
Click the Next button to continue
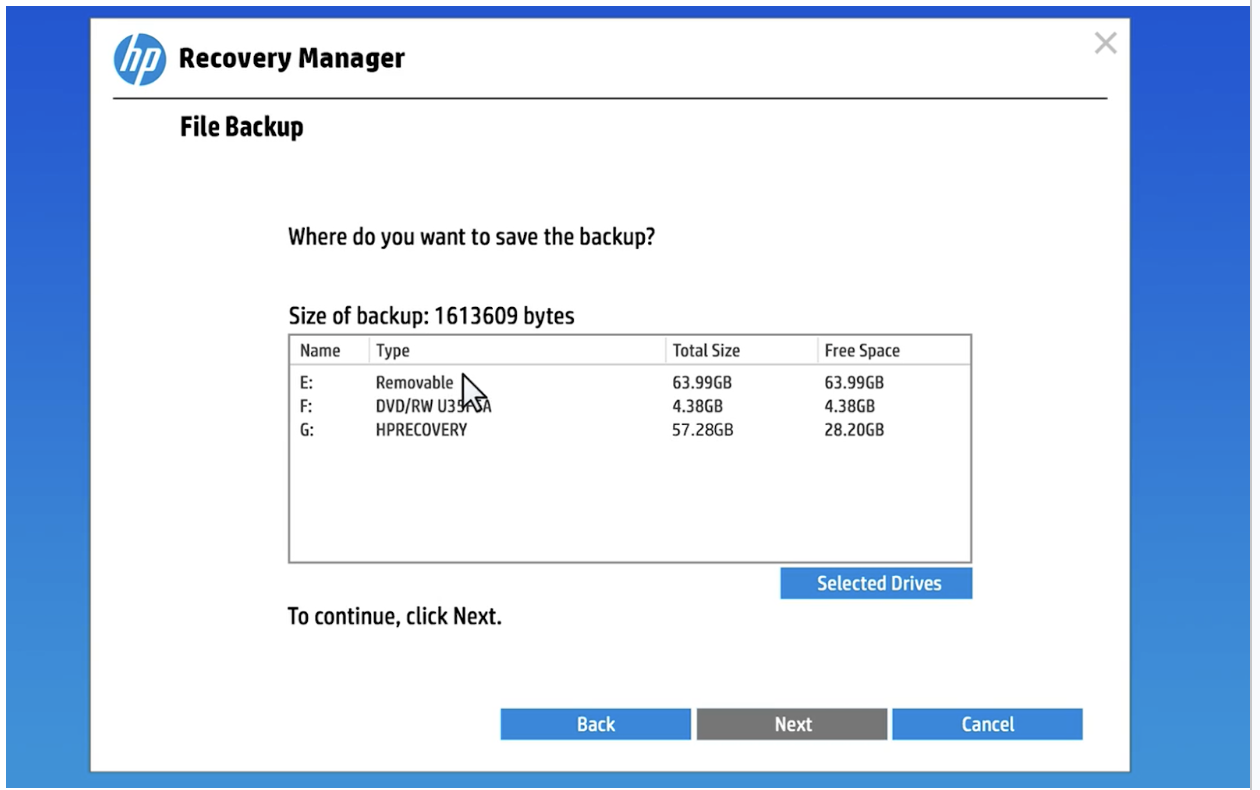(792, 723)
